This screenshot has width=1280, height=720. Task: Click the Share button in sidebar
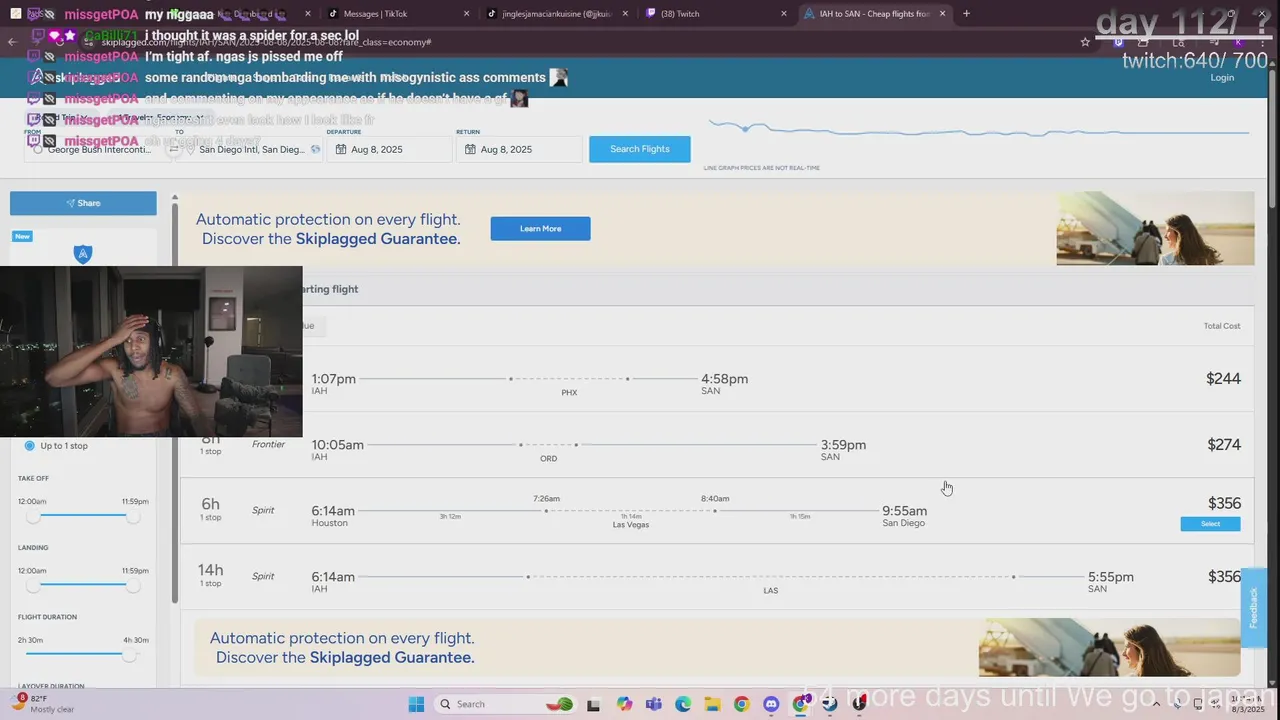(83, 203)
